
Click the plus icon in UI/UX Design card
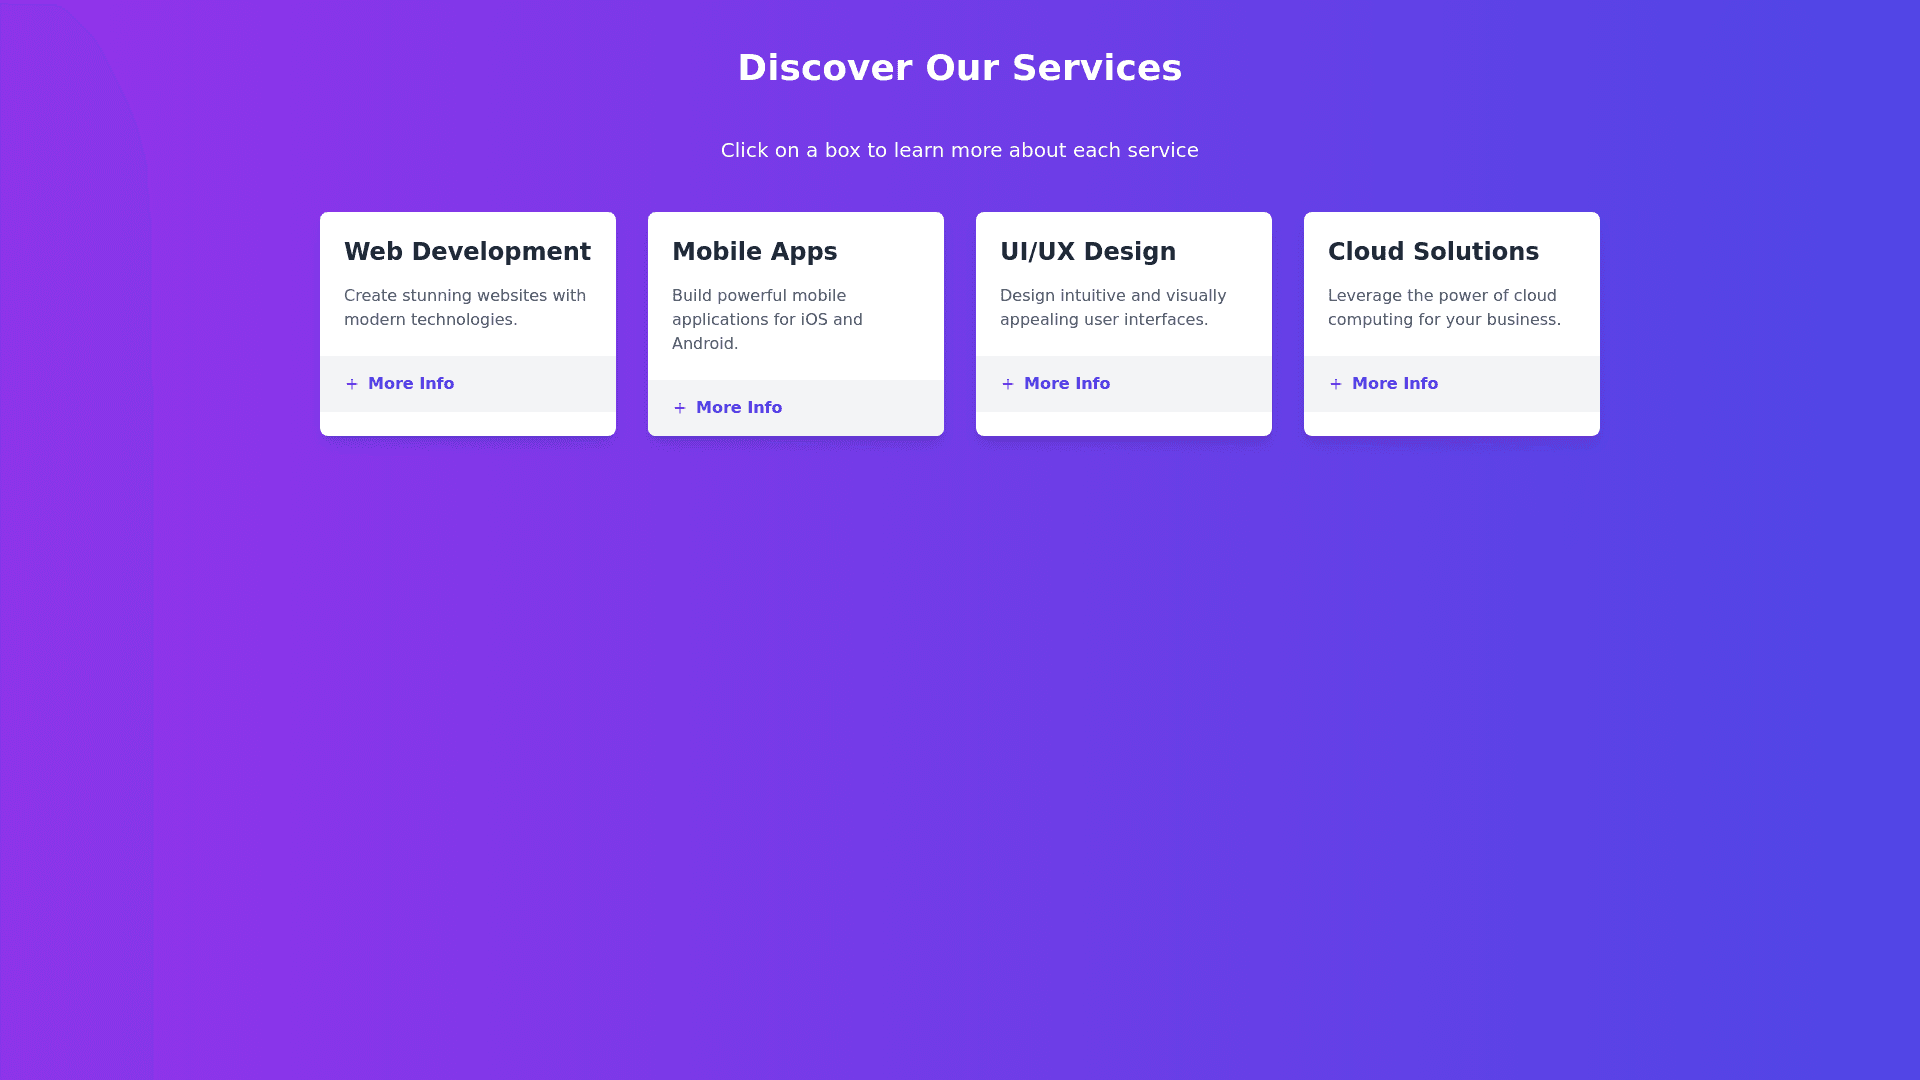tap(1007, 384)
